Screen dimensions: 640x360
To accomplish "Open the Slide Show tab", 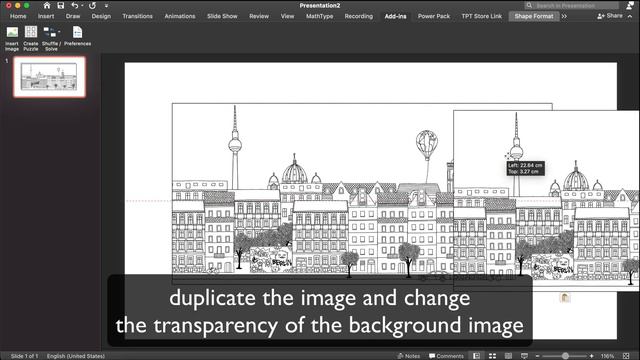I will [222, 16].
